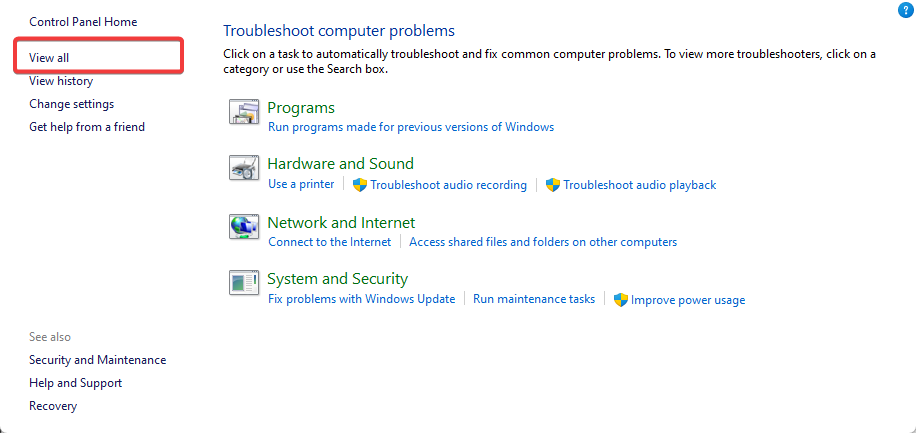
Task: Run programs made for previous versions of Windows
Action: pos(411,127)
